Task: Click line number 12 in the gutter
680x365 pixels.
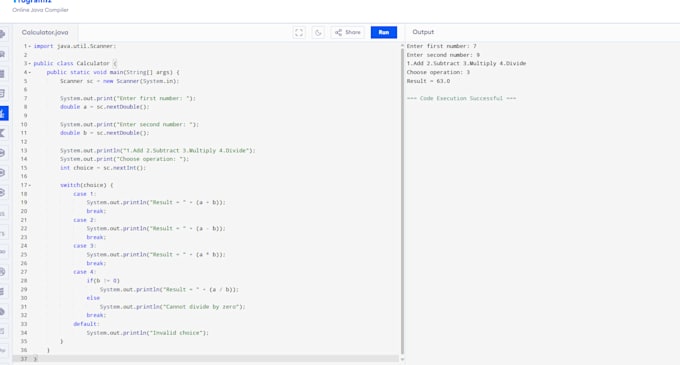Action: tap(24, 142)
